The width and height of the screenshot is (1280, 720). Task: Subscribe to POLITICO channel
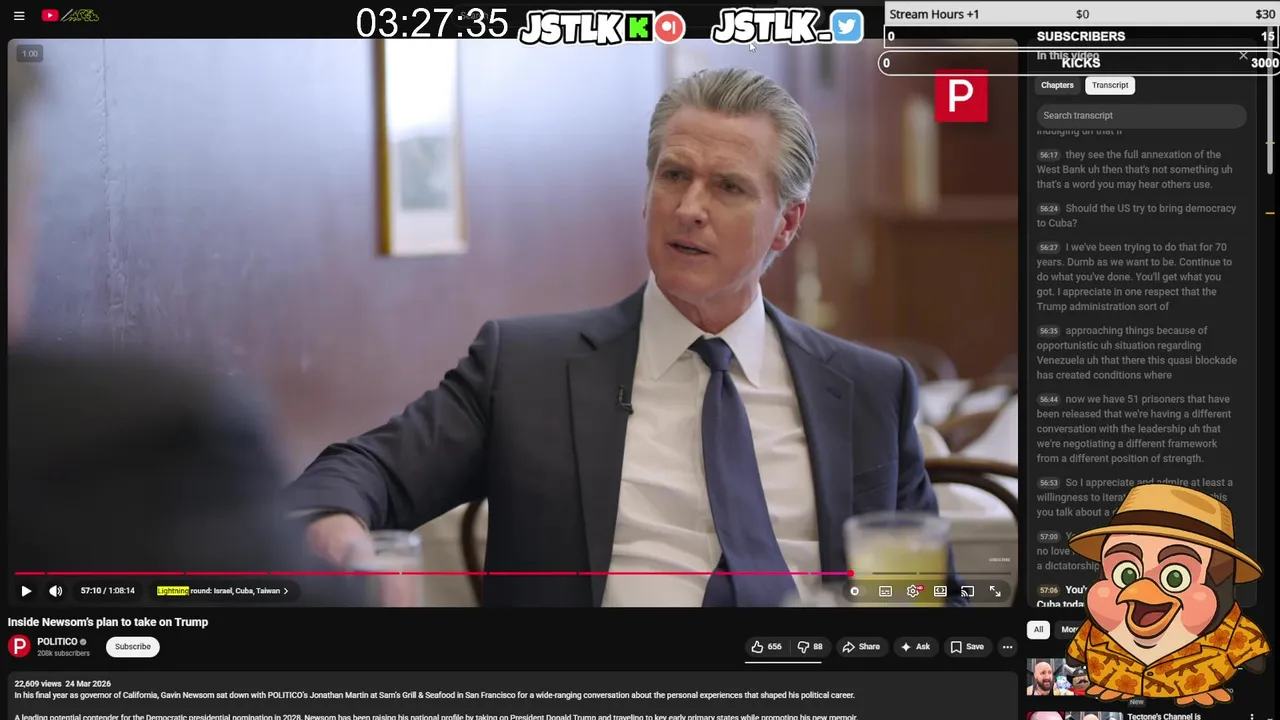tap(132, 647)
